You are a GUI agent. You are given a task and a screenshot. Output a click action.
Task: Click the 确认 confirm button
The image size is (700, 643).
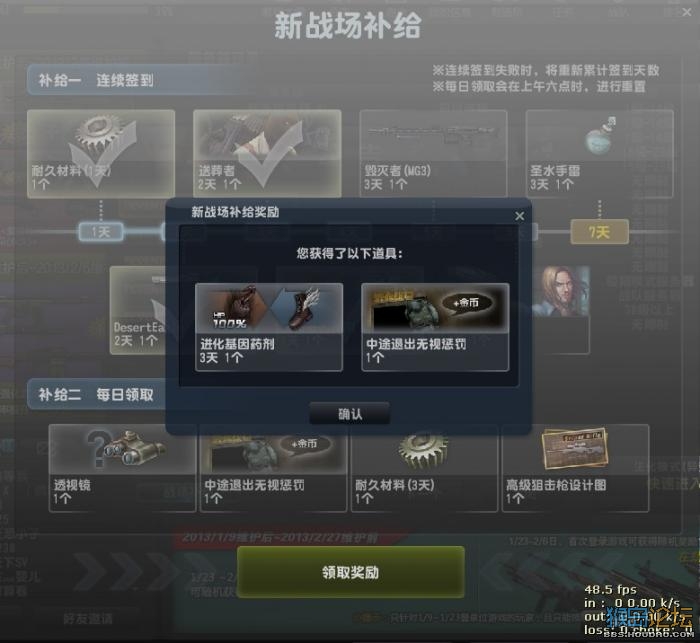point(350,413)
